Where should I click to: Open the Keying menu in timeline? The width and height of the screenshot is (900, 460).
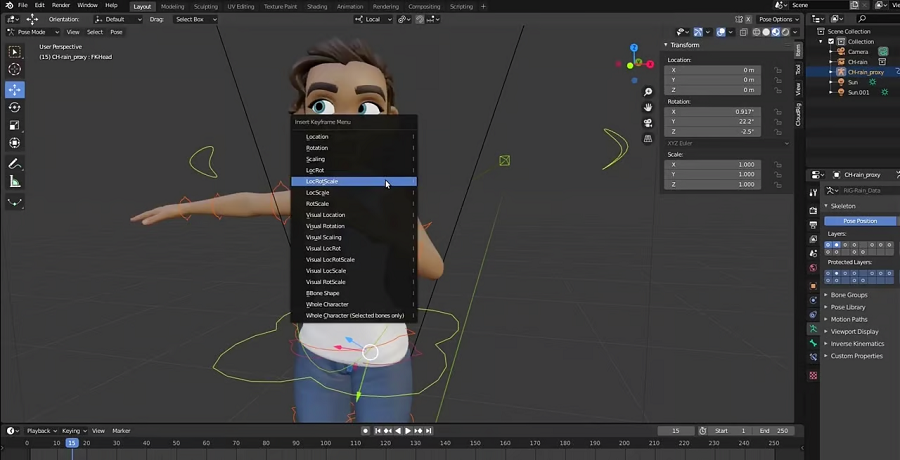point(74,431)
